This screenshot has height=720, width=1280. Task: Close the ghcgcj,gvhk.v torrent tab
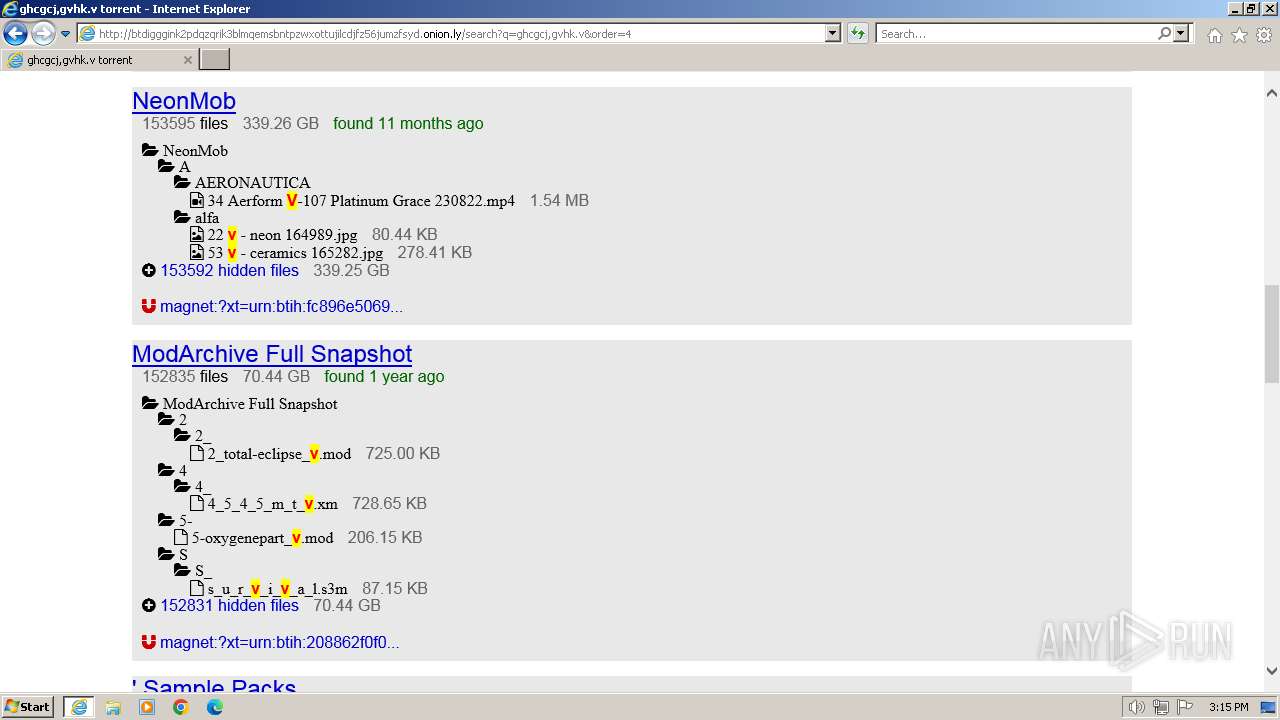click(187, 60)
